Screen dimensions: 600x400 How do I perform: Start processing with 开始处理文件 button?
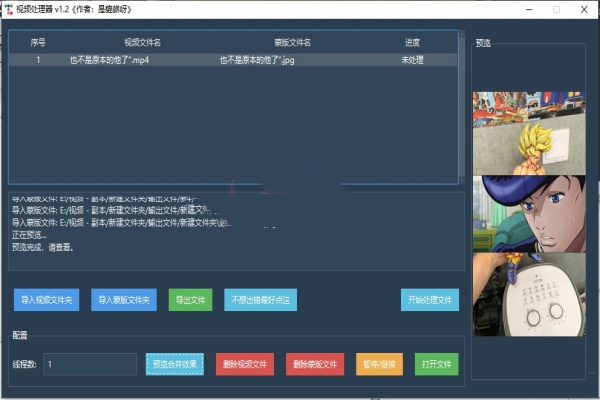(430, 300)
